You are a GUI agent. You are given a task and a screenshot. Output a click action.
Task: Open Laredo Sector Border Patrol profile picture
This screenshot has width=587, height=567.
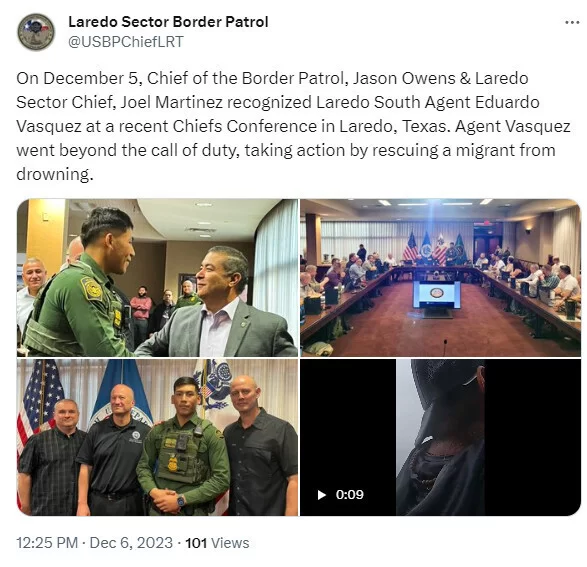tap(36, 32)
